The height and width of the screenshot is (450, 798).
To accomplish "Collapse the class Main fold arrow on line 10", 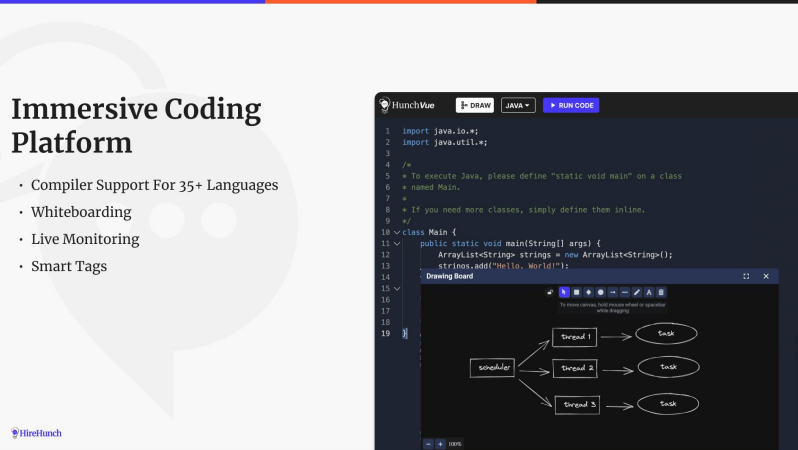I will (x=397, y=232).
